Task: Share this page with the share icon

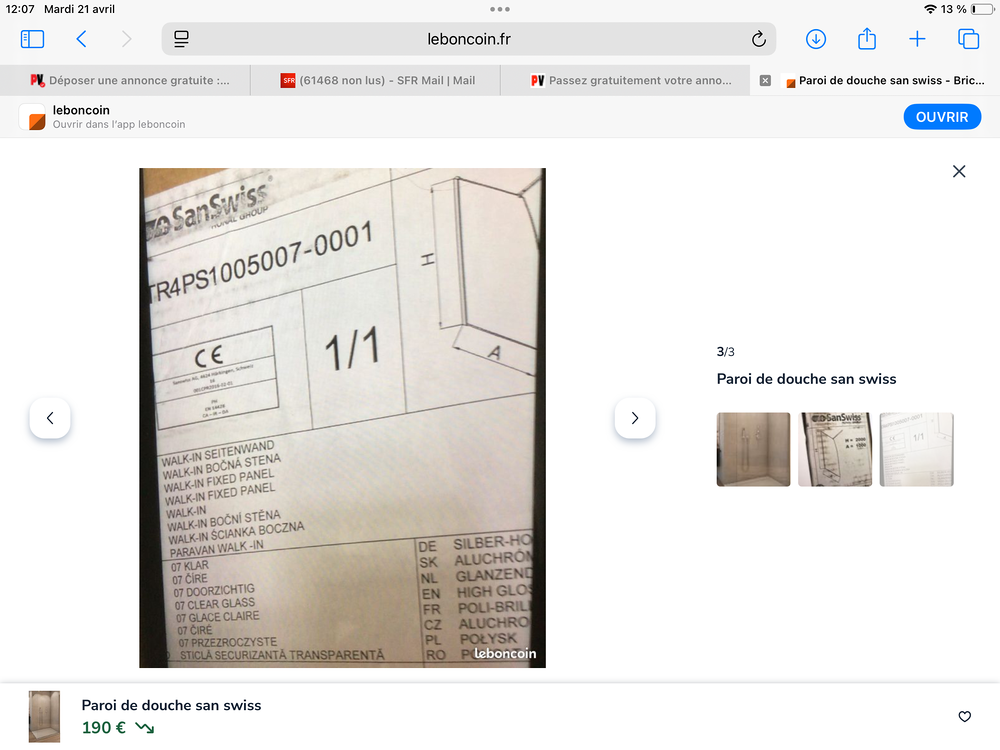Action: pyautogui.click(x=867, y=38)
